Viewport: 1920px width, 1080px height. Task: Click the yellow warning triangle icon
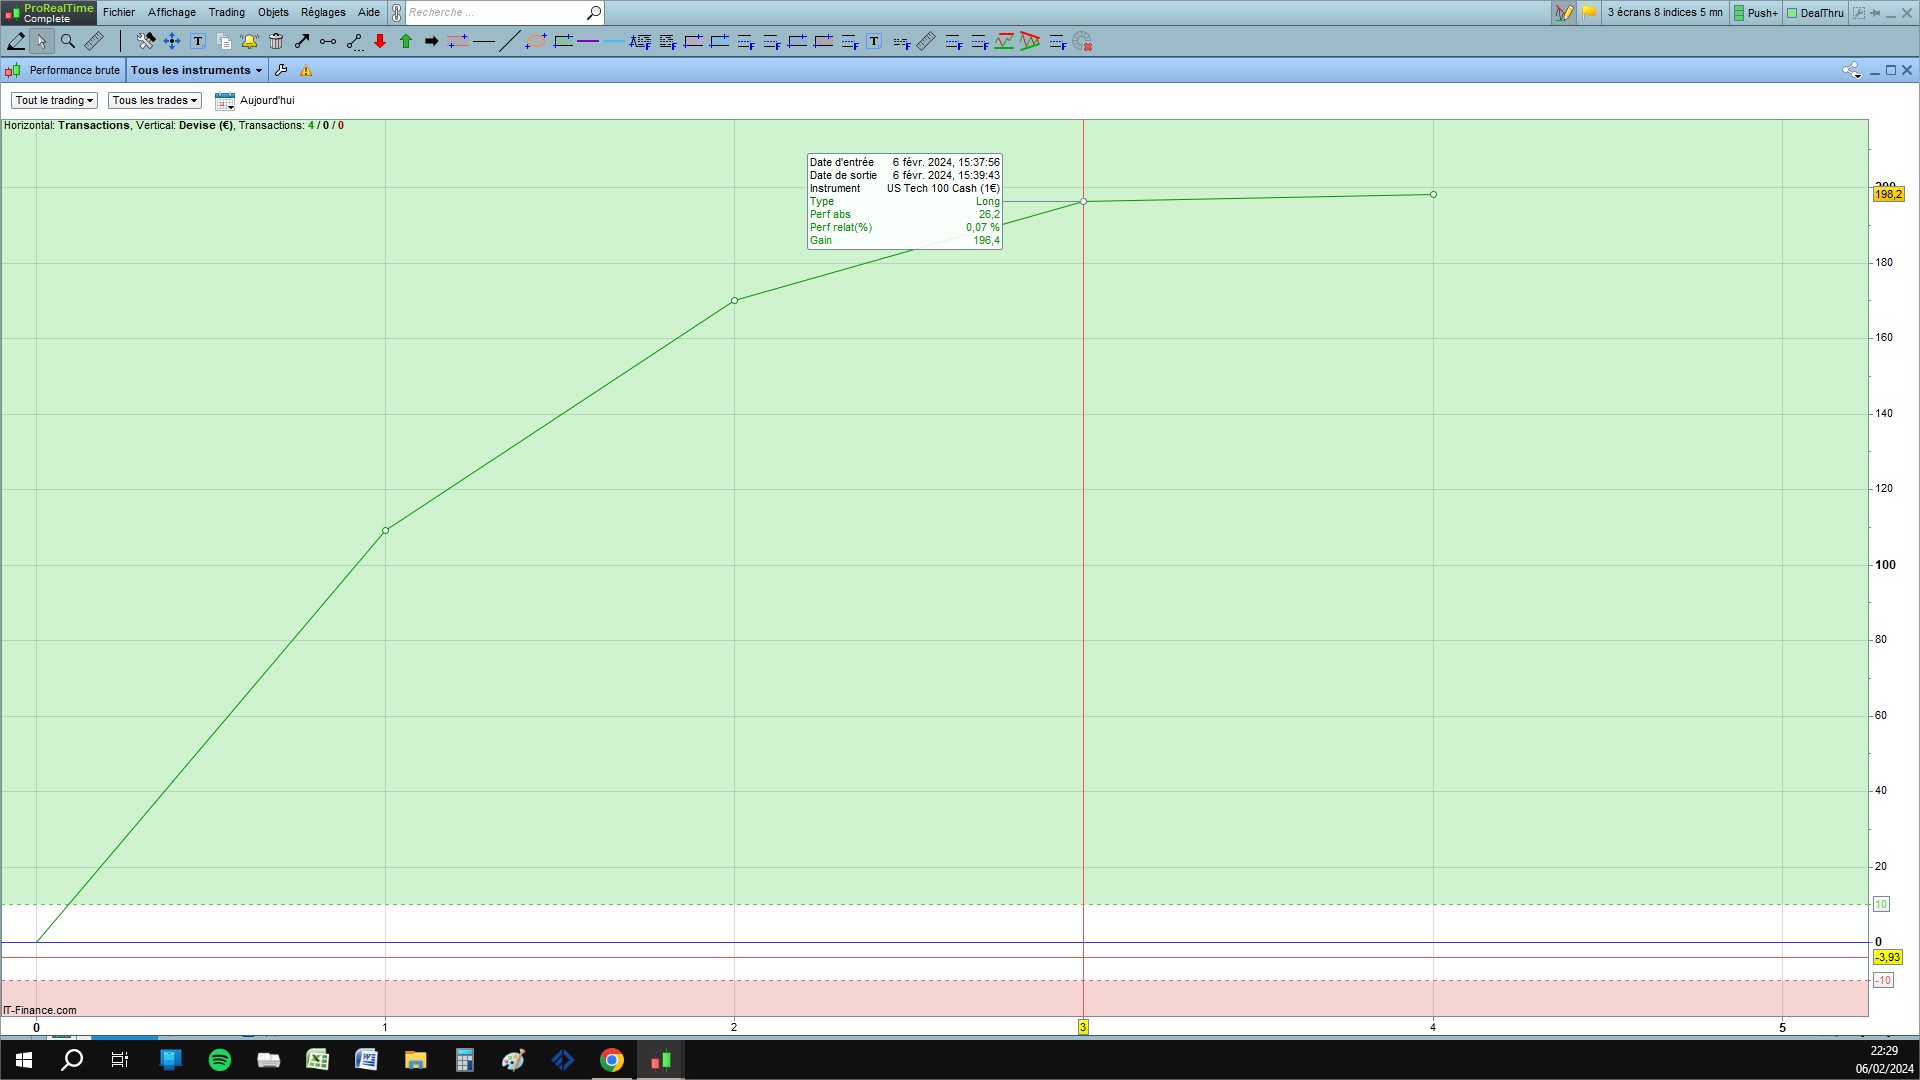[306, 70]
